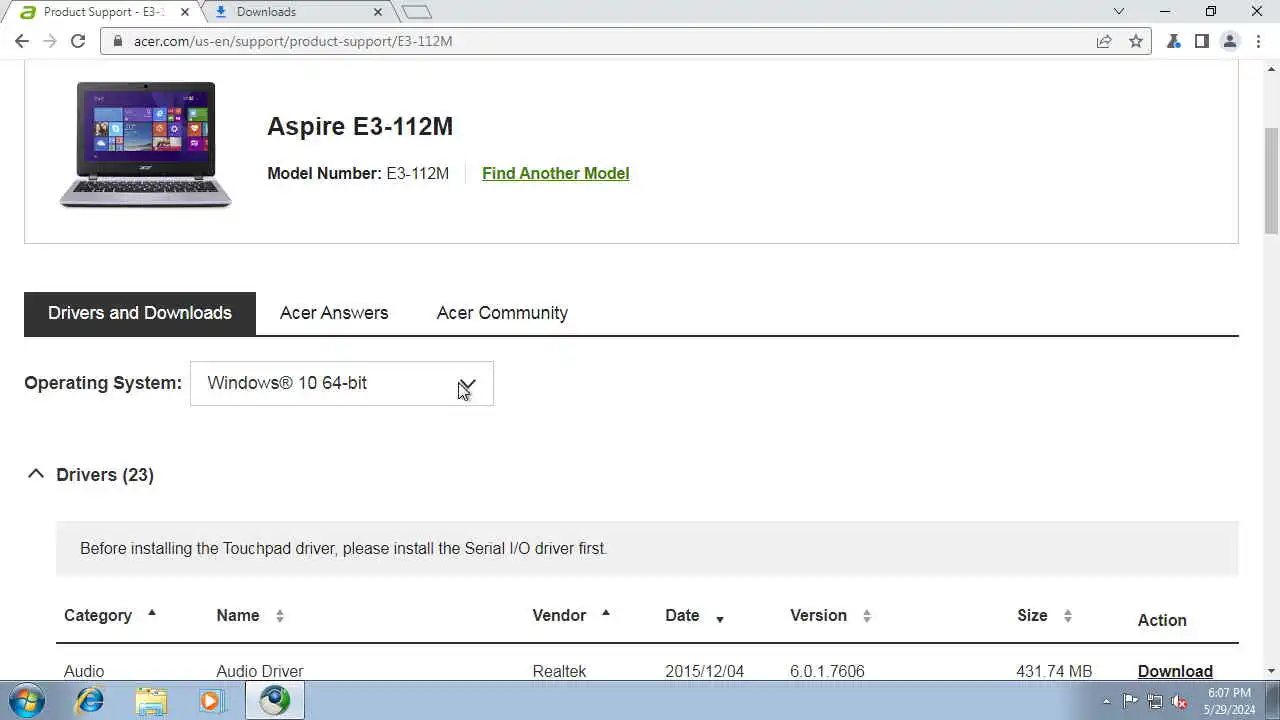Open the Acer Community tab
1280x720 pixels.
click(x=502, y=313)
